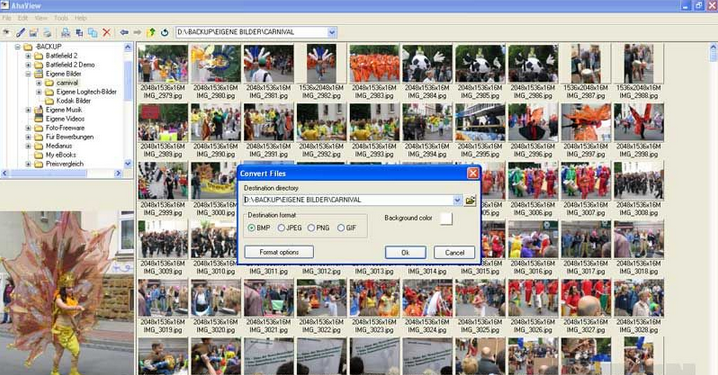This screenshot has height=375, width=718.
Task: Select the JPEG destination format
Action: click(281, 228)
